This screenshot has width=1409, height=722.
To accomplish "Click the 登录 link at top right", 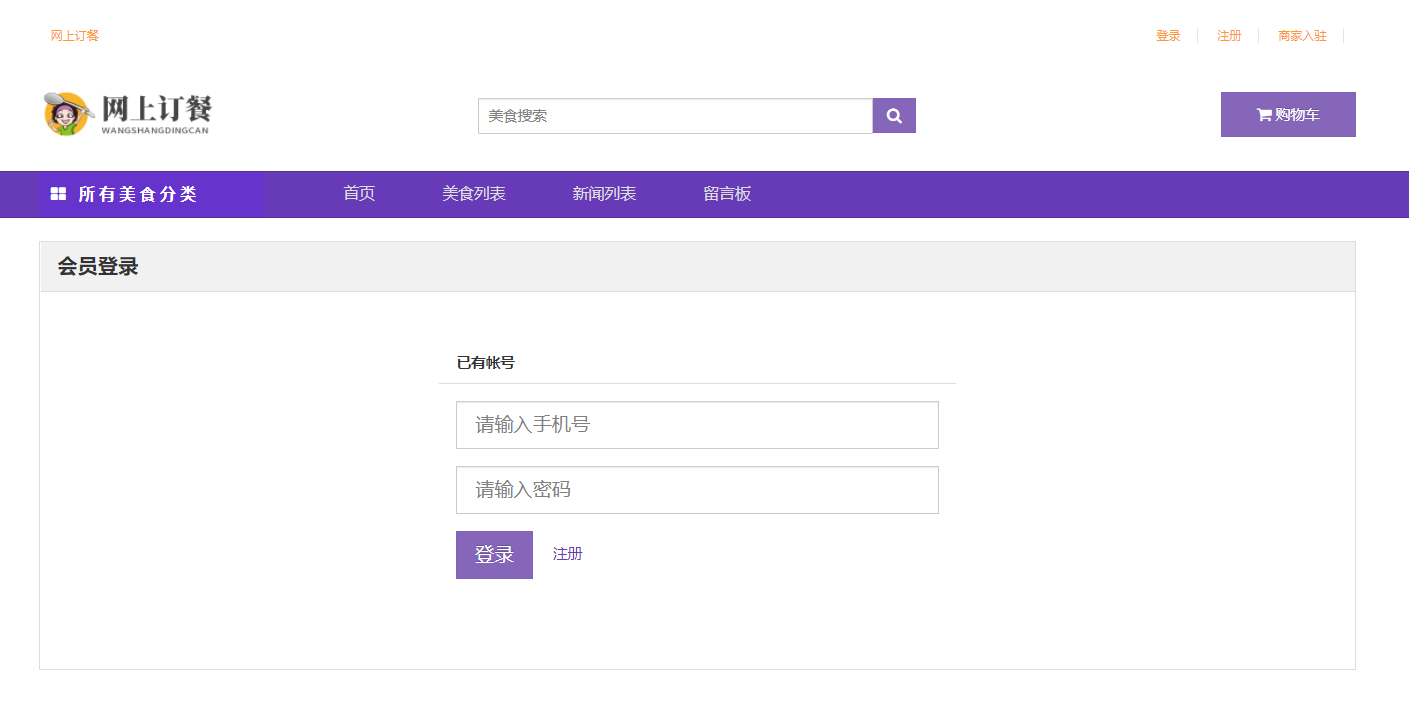I will (x=1167, y=35).
